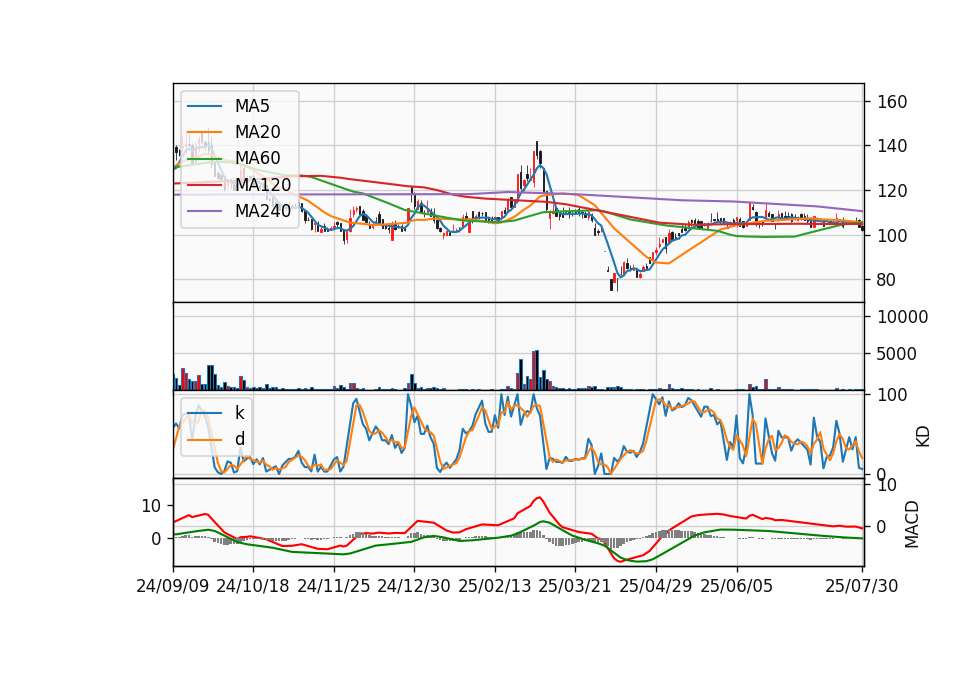The width and height of the screenshot is (960, 690).
Task: Click the 5000 tick on the volume axis
Action: coord(897,354)
